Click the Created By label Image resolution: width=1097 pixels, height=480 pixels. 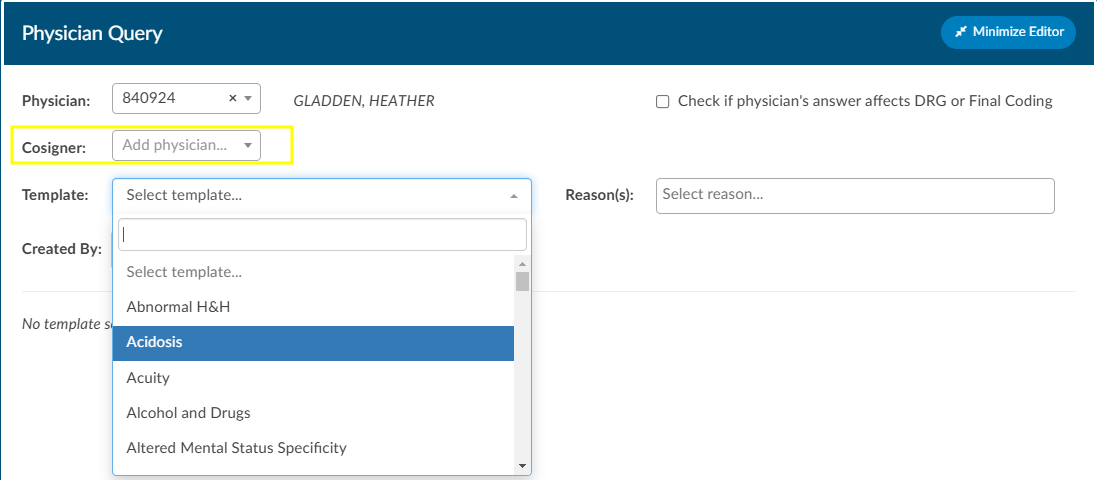[x=62, y=249]
